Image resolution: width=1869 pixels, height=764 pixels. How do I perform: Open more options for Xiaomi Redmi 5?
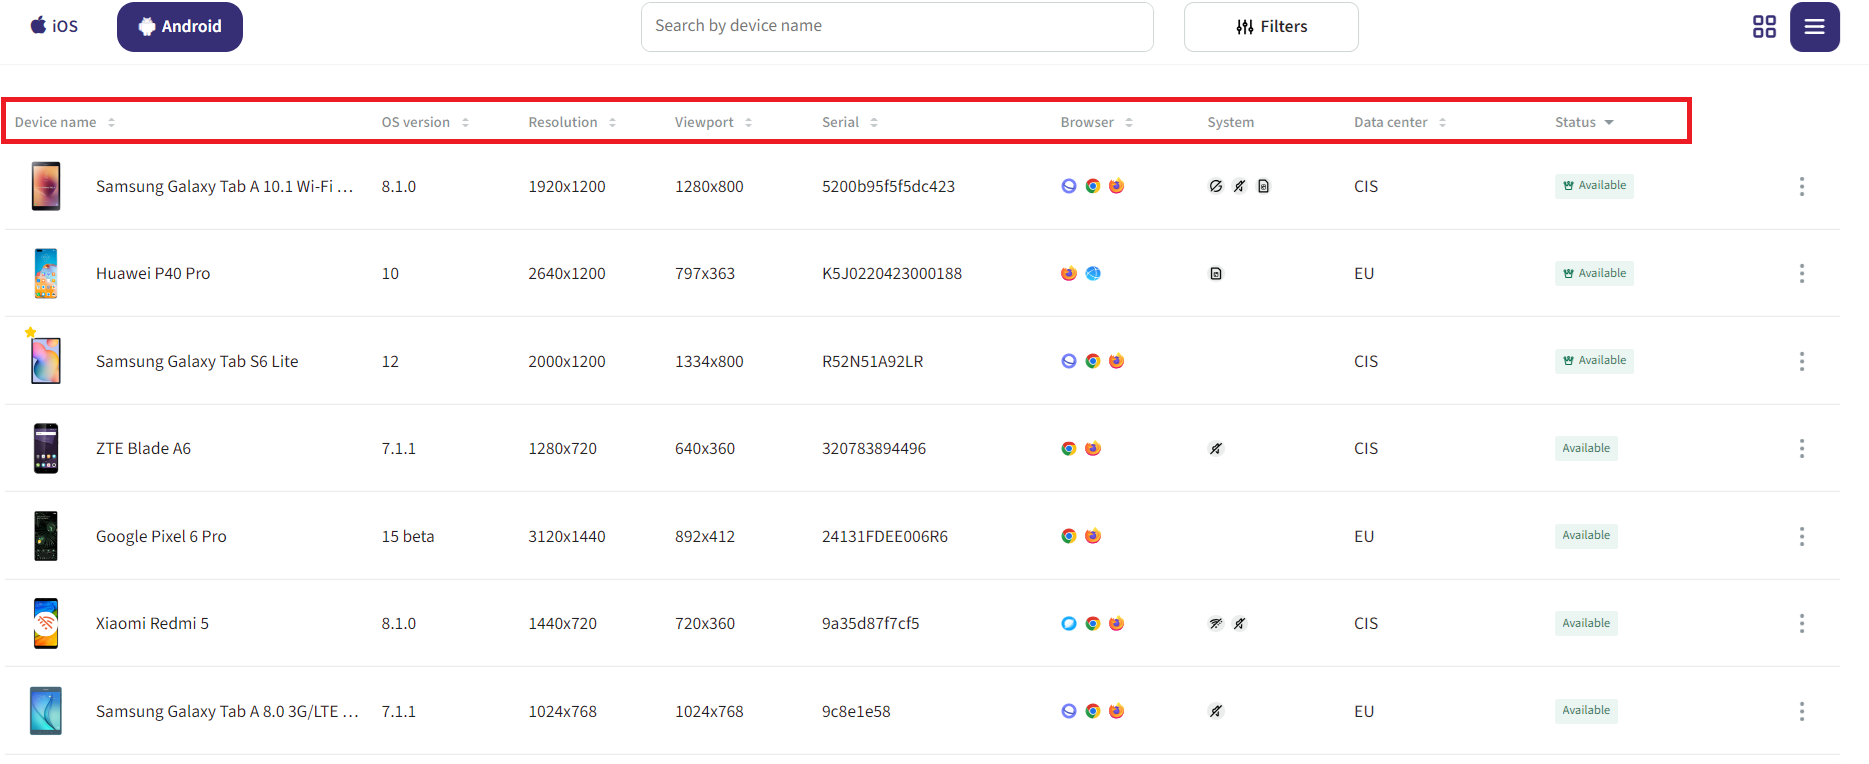click(x=1802, y=623)
